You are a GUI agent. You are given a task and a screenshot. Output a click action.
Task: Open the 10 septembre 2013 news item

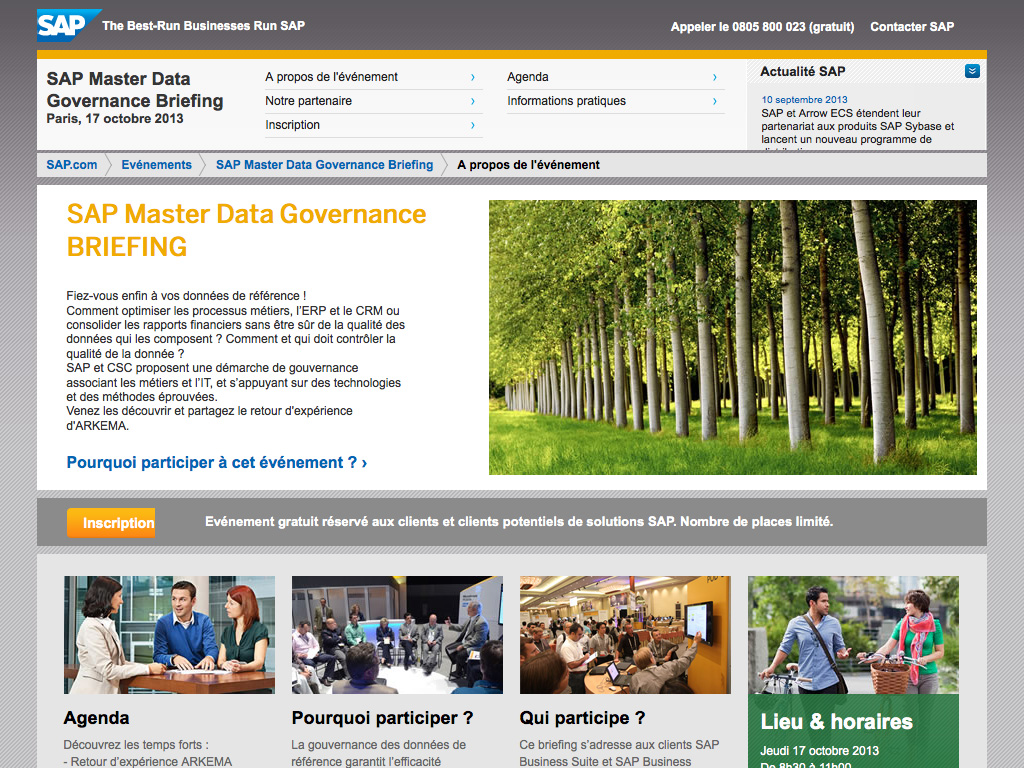click(x=804, y=99)
